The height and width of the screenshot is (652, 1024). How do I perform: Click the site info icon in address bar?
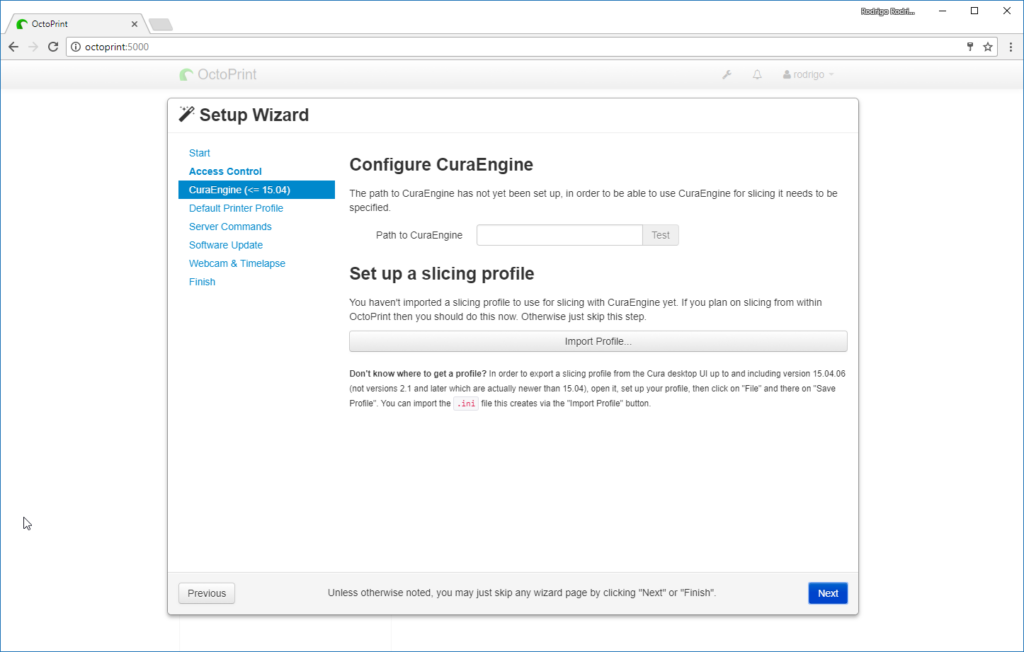click(x=76, y=47)
